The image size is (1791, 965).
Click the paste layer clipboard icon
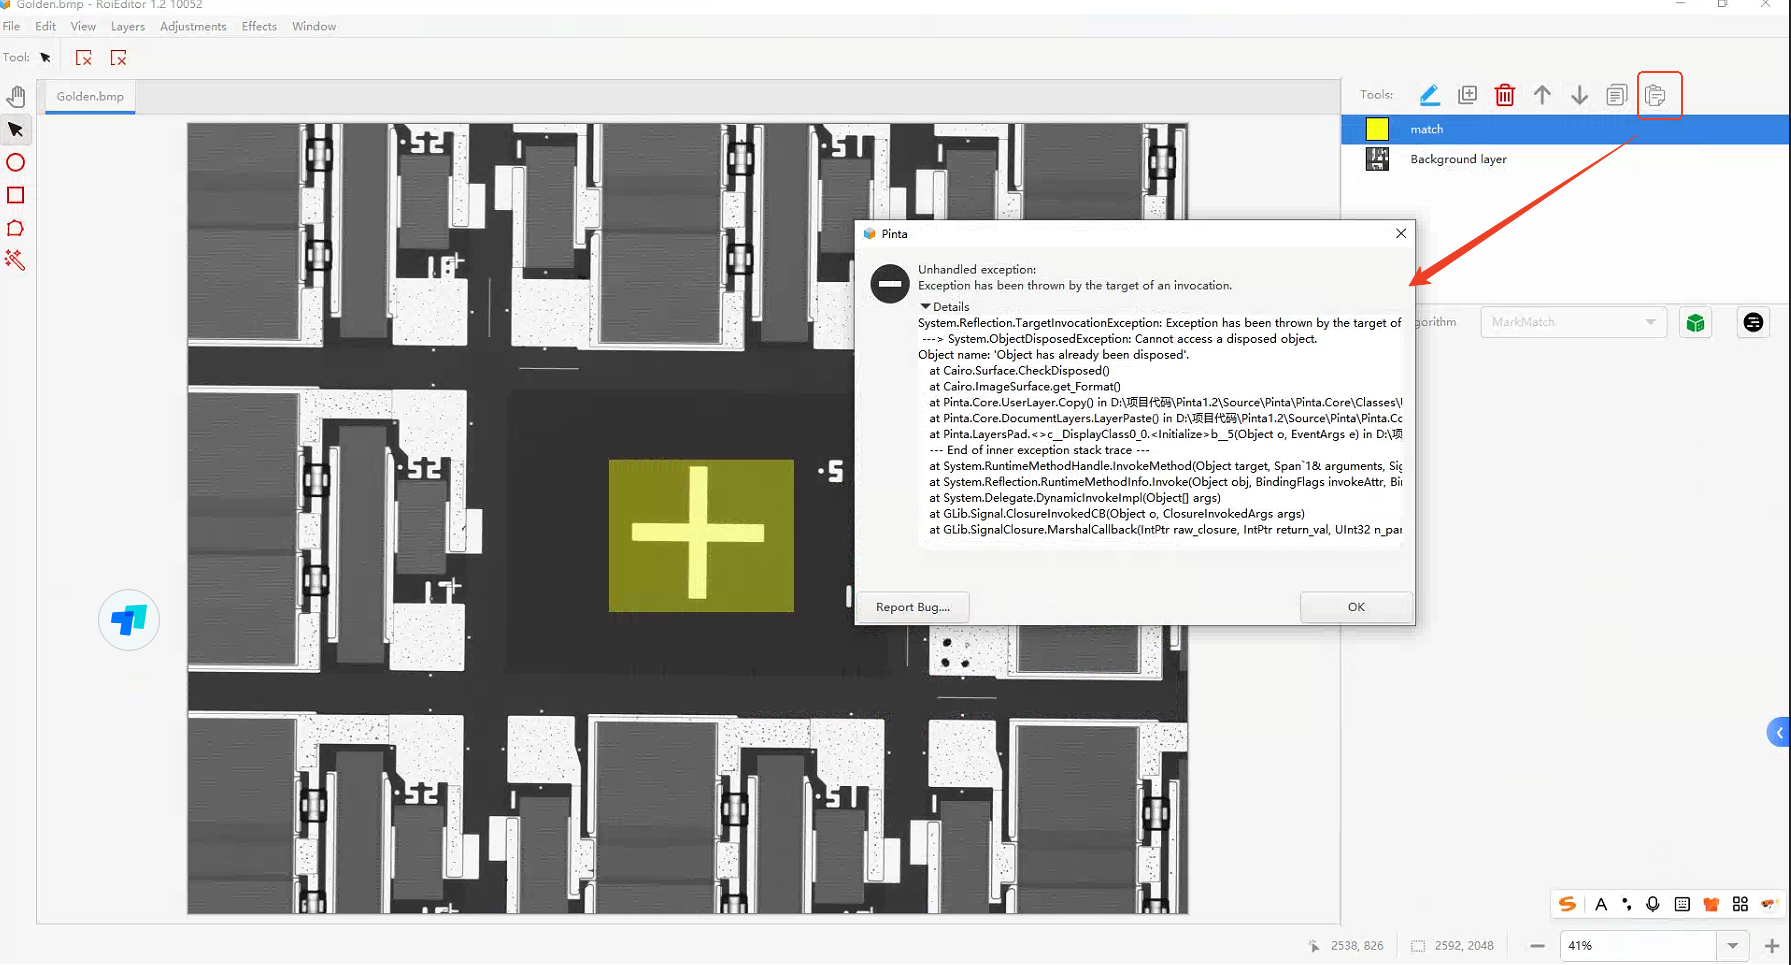[1655, 95]
